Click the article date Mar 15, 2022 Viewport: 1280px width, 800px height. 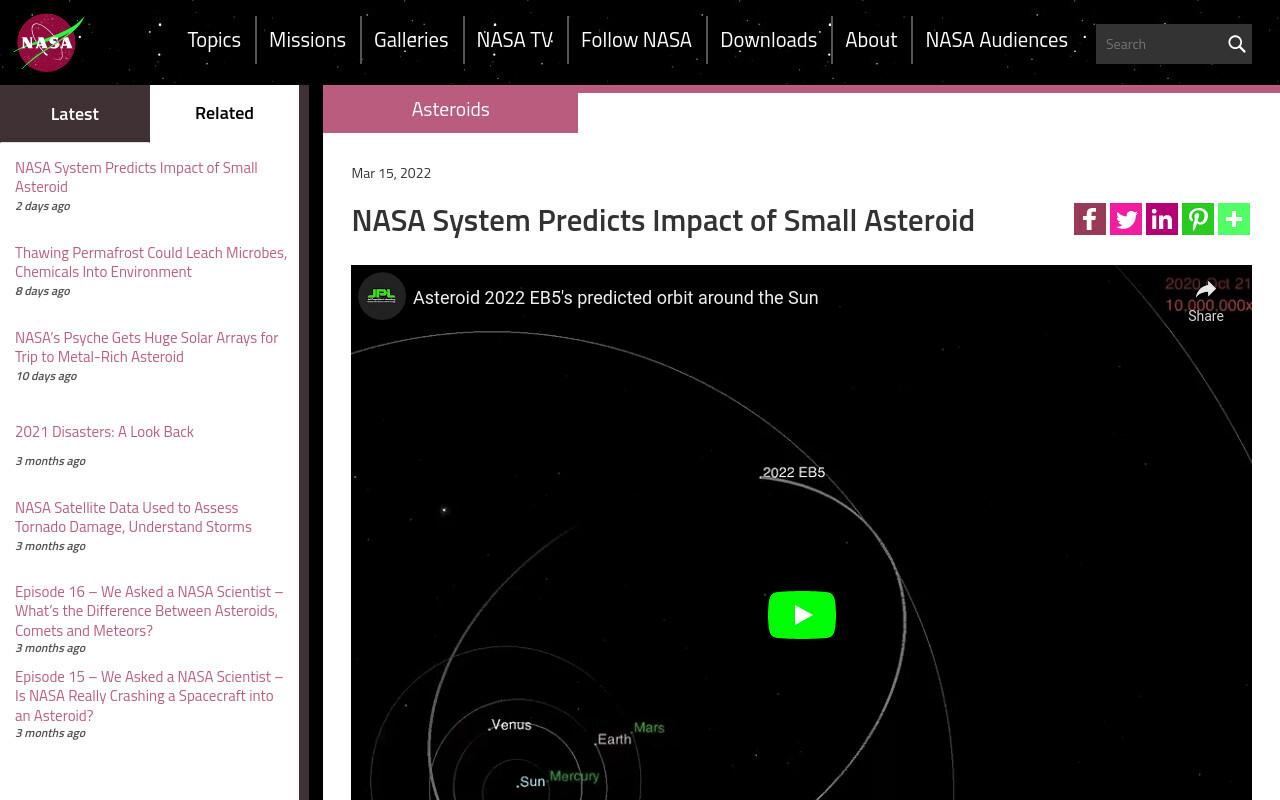(x=391, y=173)
